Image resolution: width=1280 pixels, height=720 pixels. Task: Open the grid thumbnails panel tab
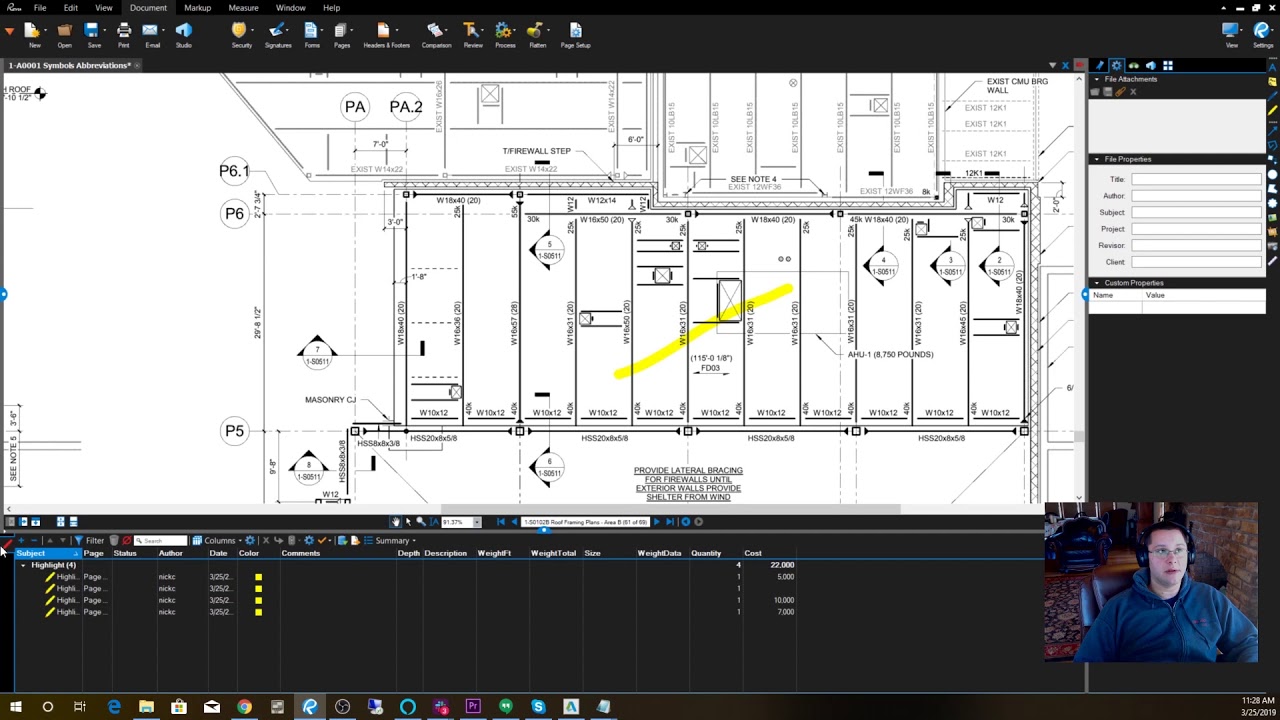(1167, 65)
